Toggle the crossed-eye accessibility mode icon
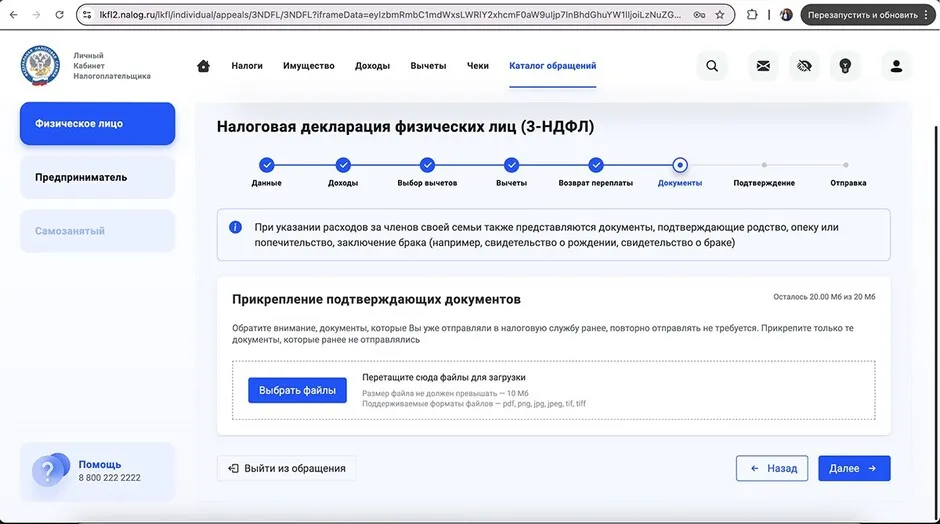This screenshot has width=940, height=524. 804,66
